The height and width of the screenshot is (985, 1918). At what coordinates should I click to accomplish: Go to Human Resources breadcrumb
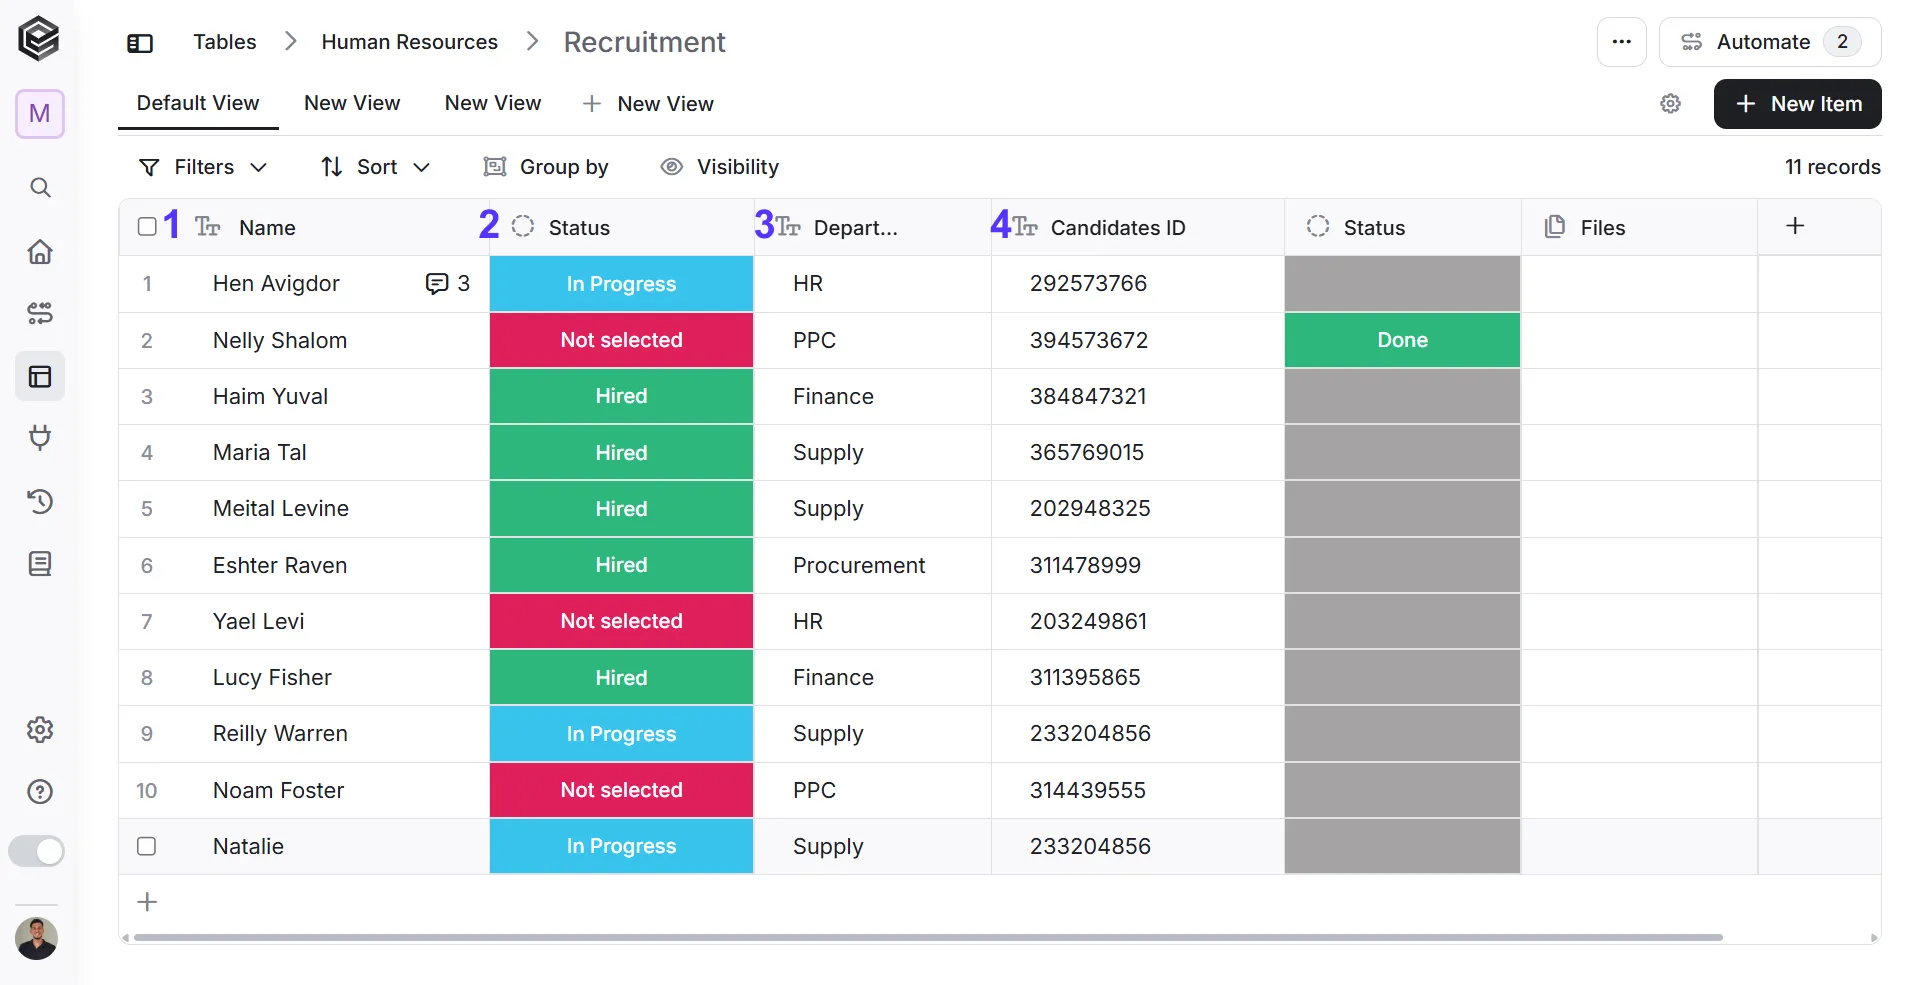[409, 42]
